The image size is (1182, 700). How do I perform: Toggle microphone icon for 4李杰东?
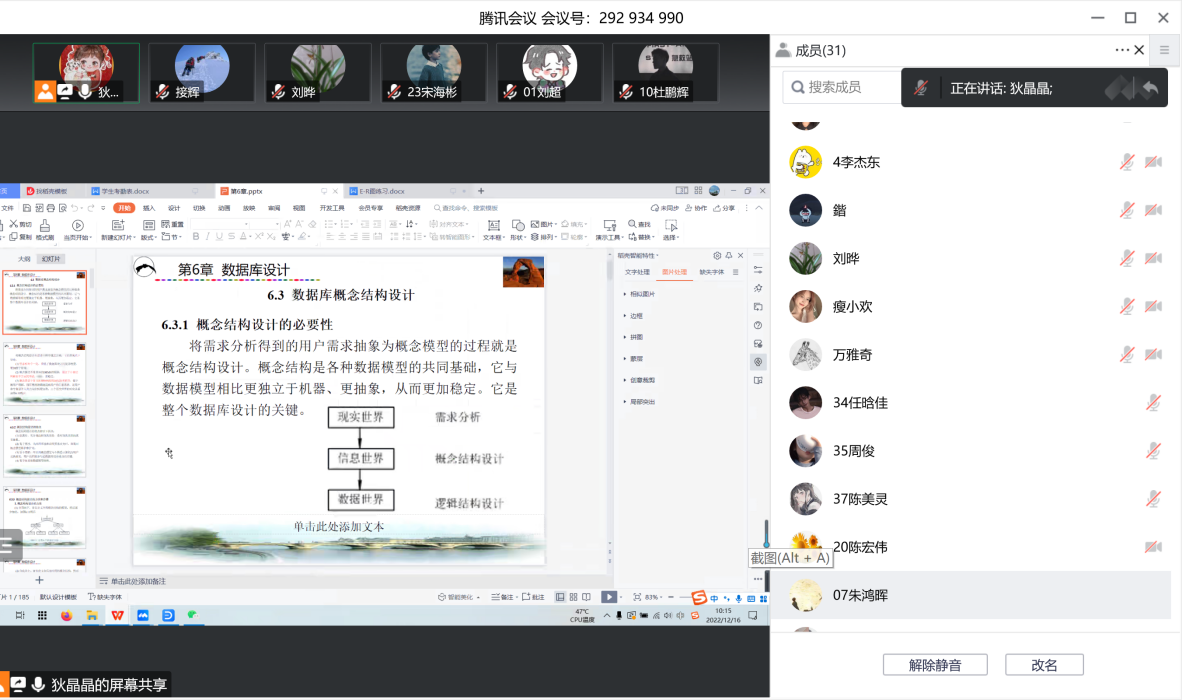pyautogui.click(x=1127, y=162)
